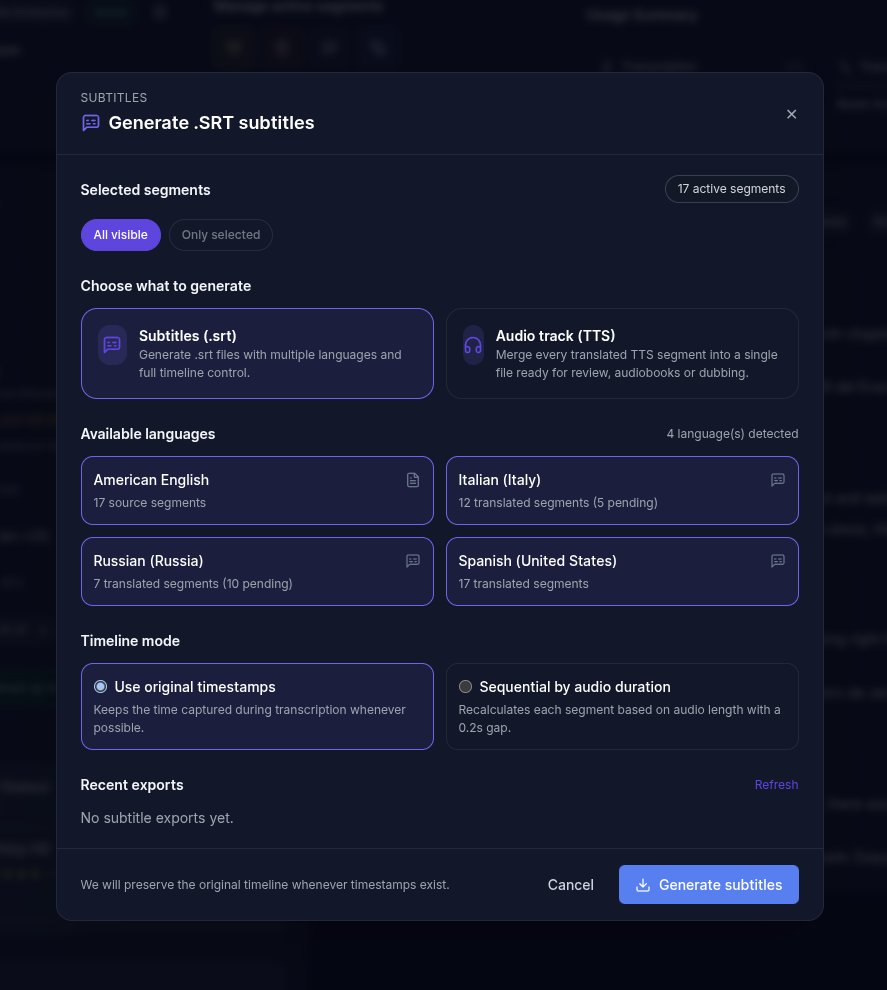
Task: Click the download icon in Generate subtitles
Action: [x=643, y=885]
